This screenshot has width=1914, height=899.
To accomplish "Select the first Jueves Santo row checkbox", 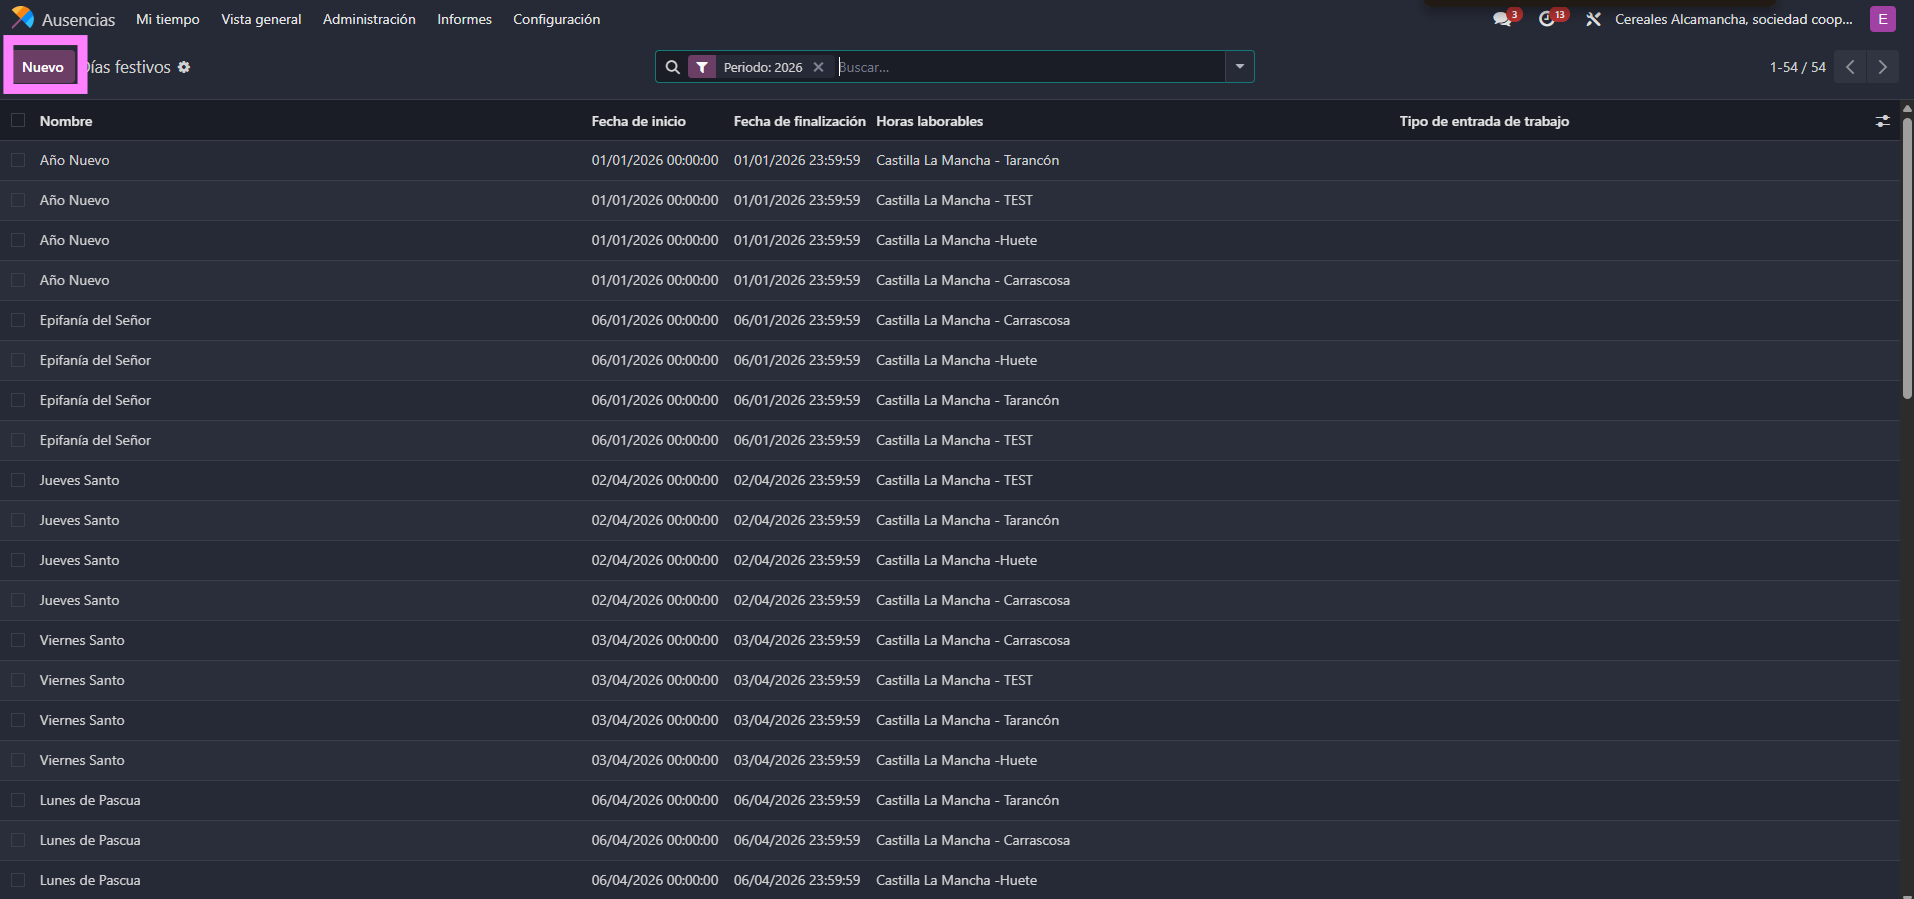I will pos(18,480).
